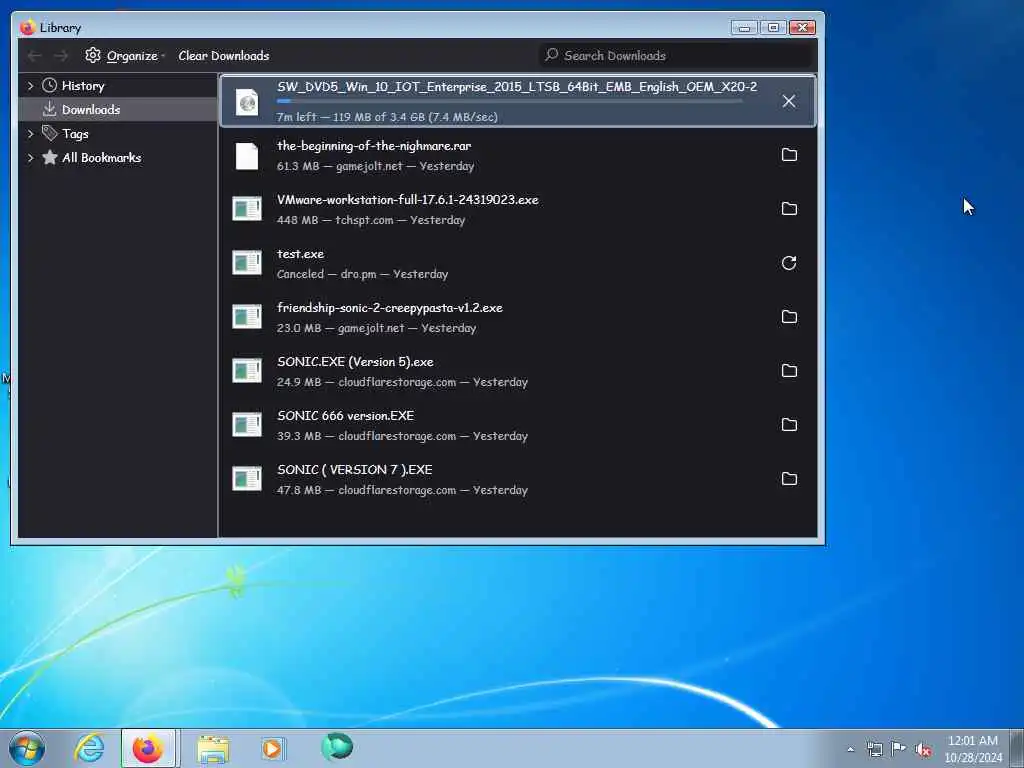This screenshot has height=768, width=1024.
Task: Launch Internet Explorer from taskbar
Action: point(89,748)
